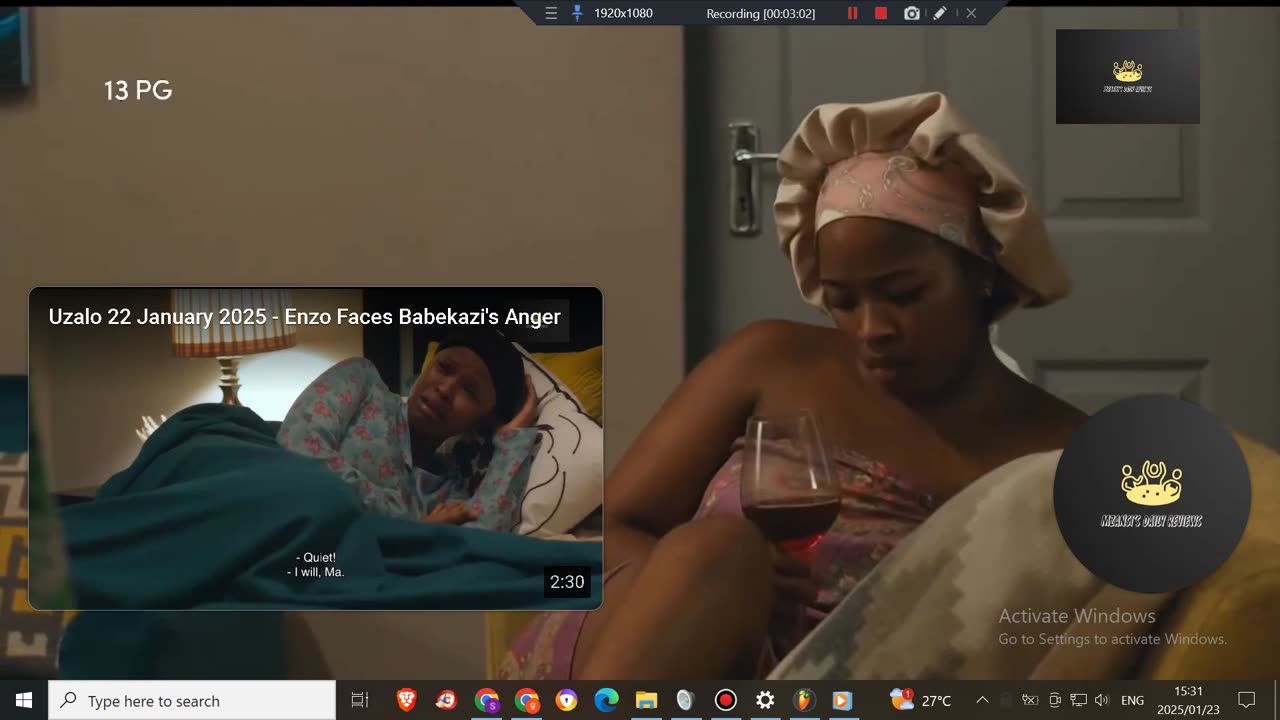This screenshot has height=720, width=1280.
Task: Stop the screen recording with red square
Action: pos(881,13)
